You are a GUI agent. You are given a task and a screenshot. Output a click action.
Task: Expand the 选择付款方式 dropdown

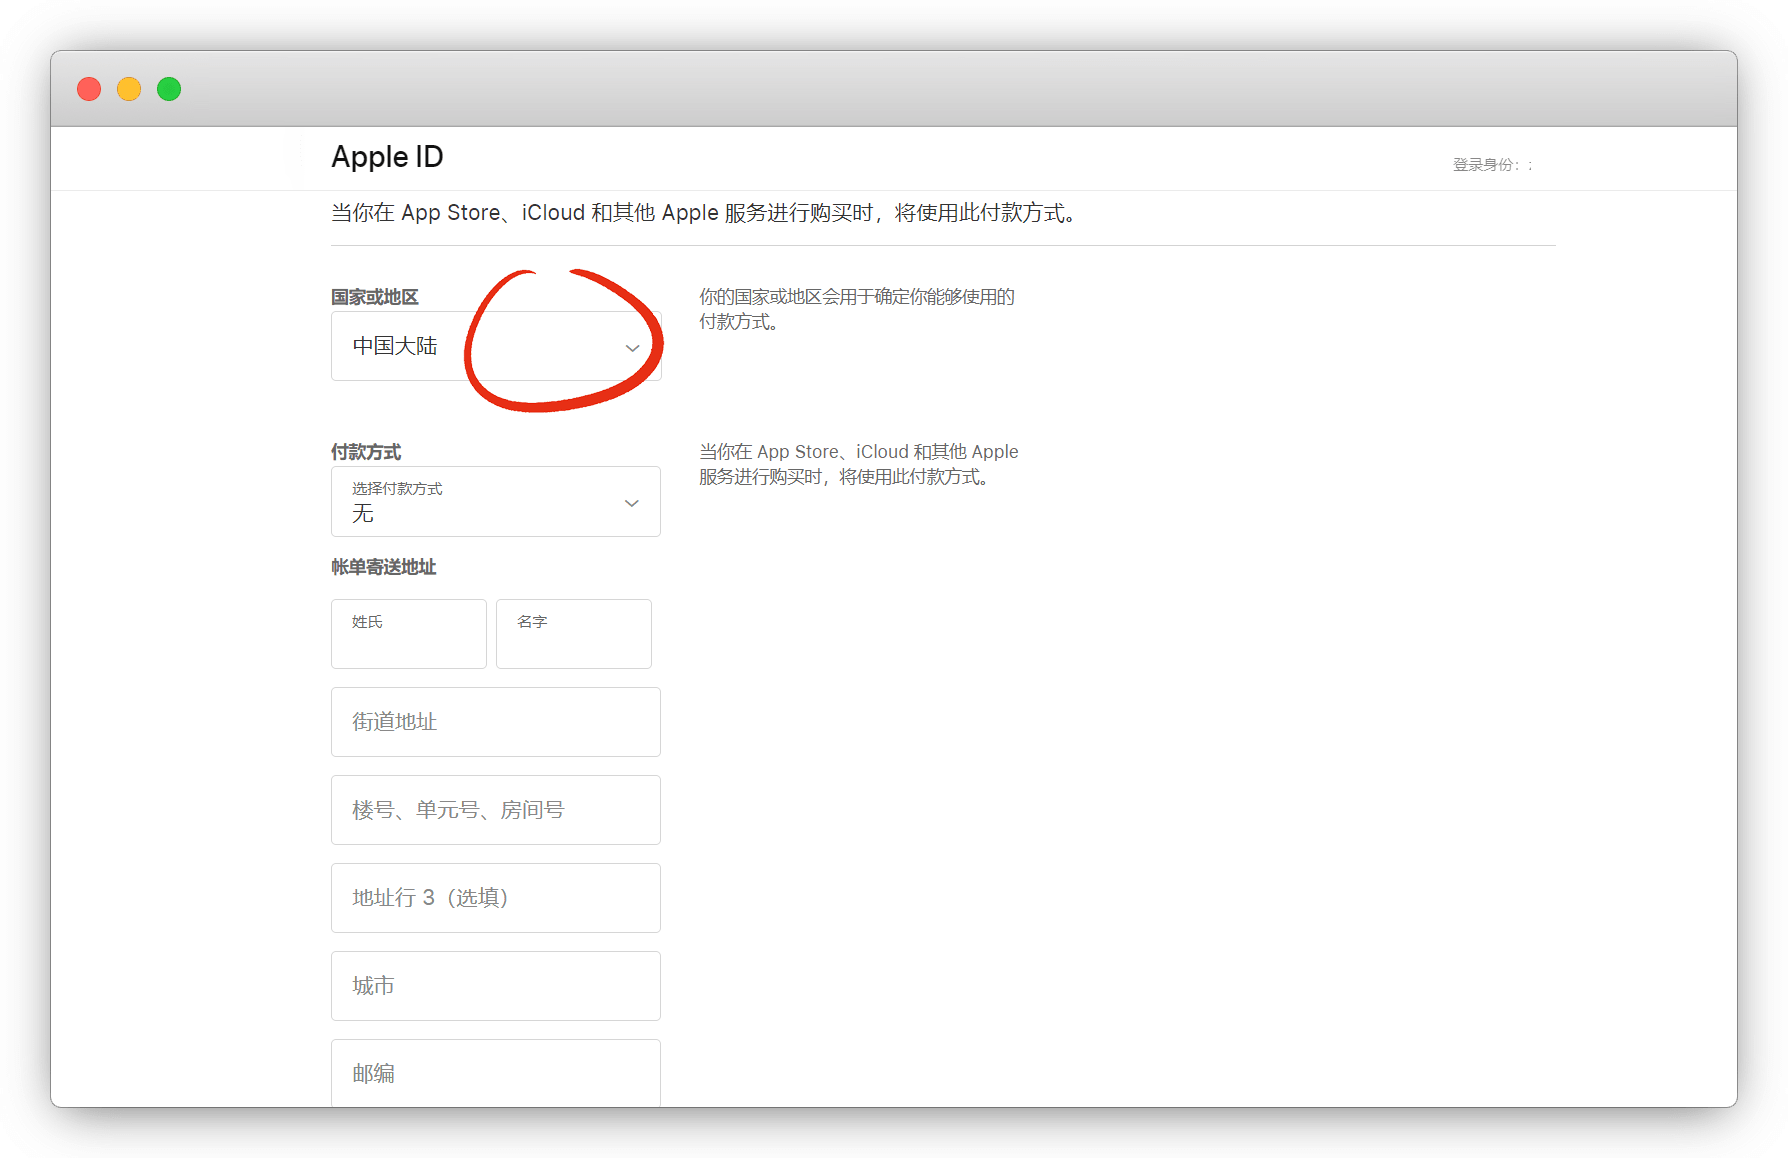click(496, 502)
